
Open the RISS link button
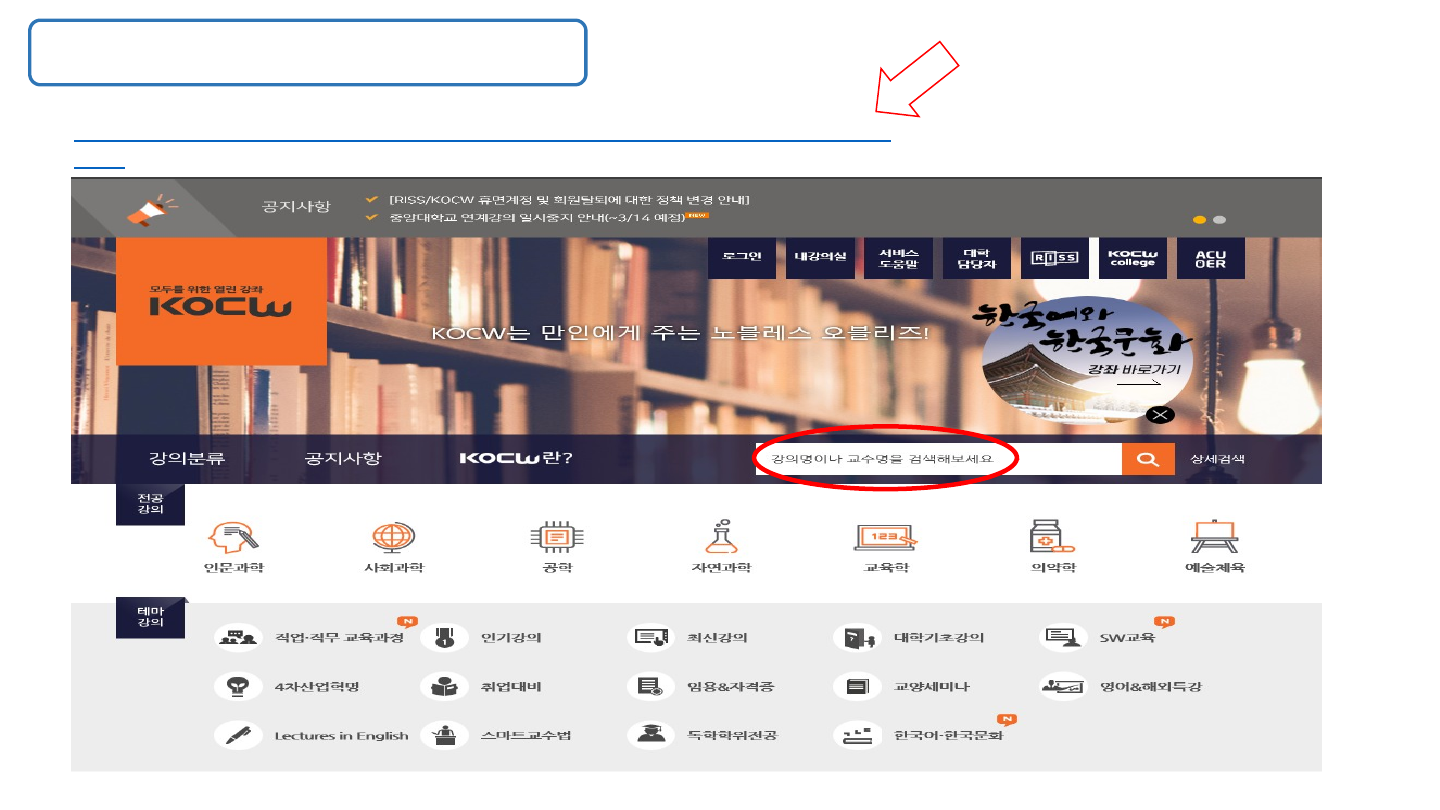tap(1055, 258)
